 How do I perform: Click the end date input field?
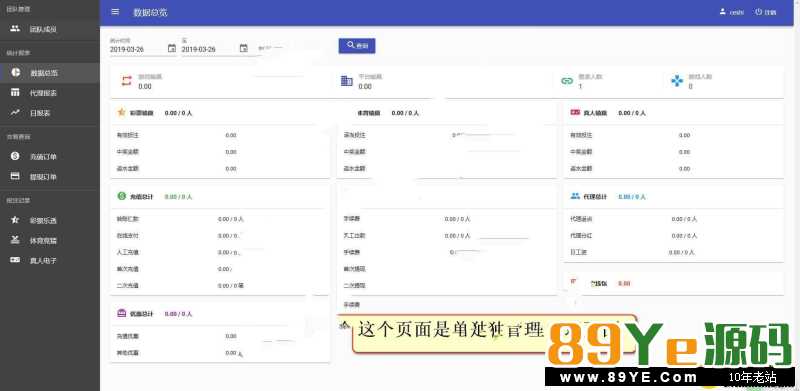click(x=209, y=49)
